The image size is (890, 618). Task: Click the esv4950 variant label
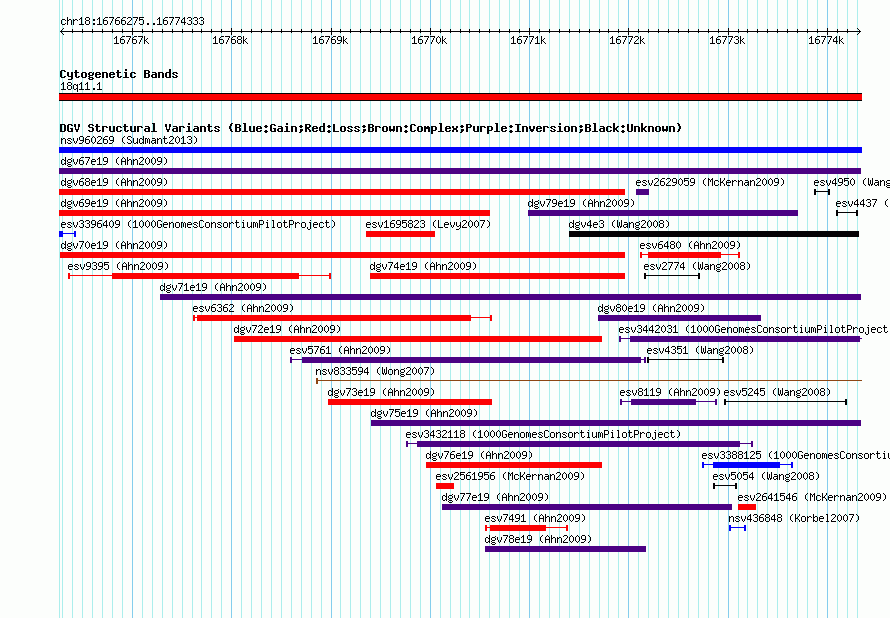point(851,182)
